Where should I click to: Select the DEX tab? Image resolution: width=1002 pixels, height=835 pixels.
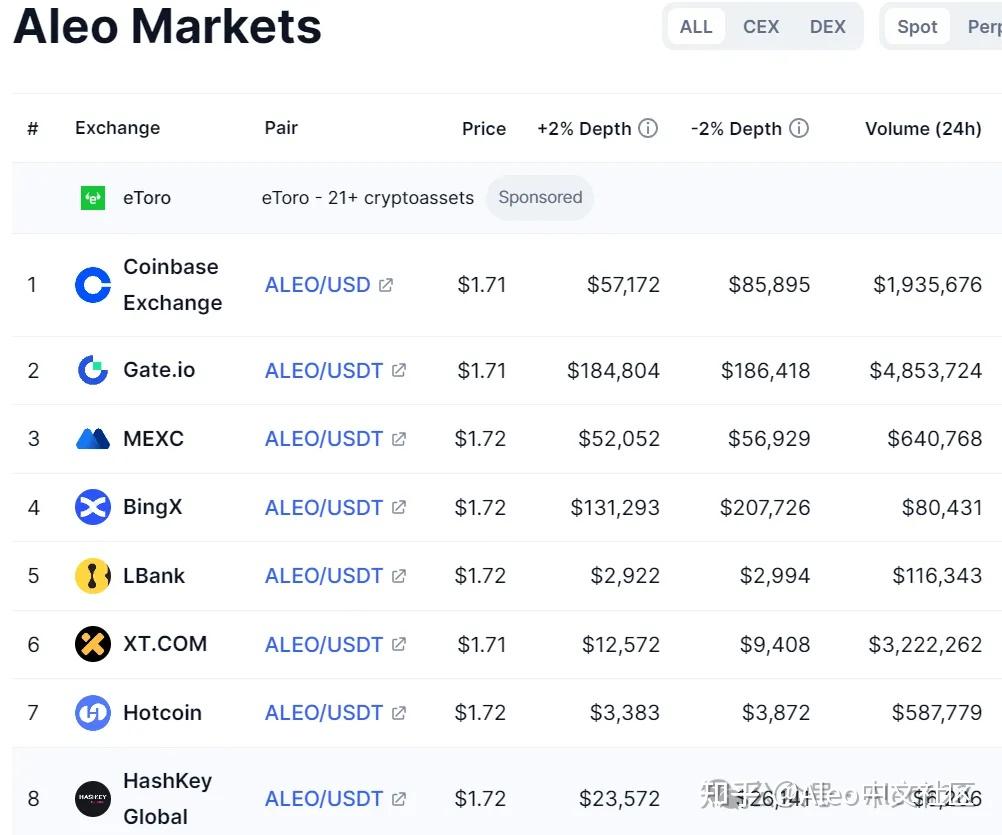827,27
